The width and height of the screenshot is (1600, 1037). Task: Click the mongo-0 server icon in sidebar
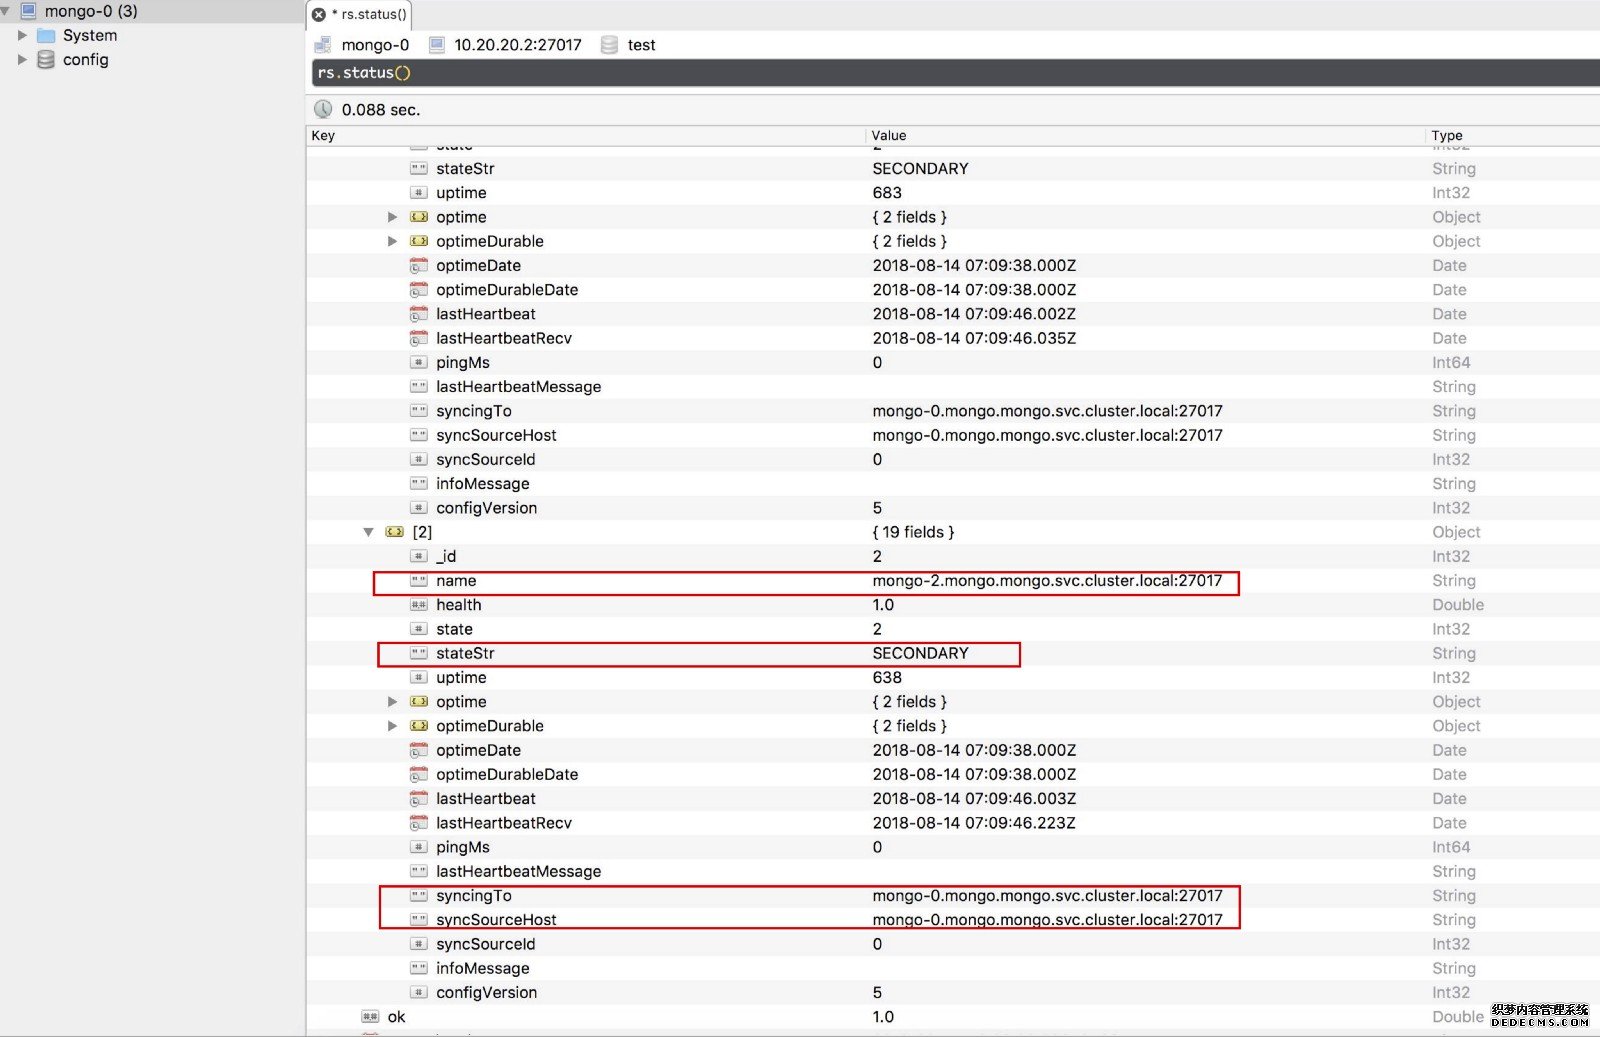[x=28, y=11]
